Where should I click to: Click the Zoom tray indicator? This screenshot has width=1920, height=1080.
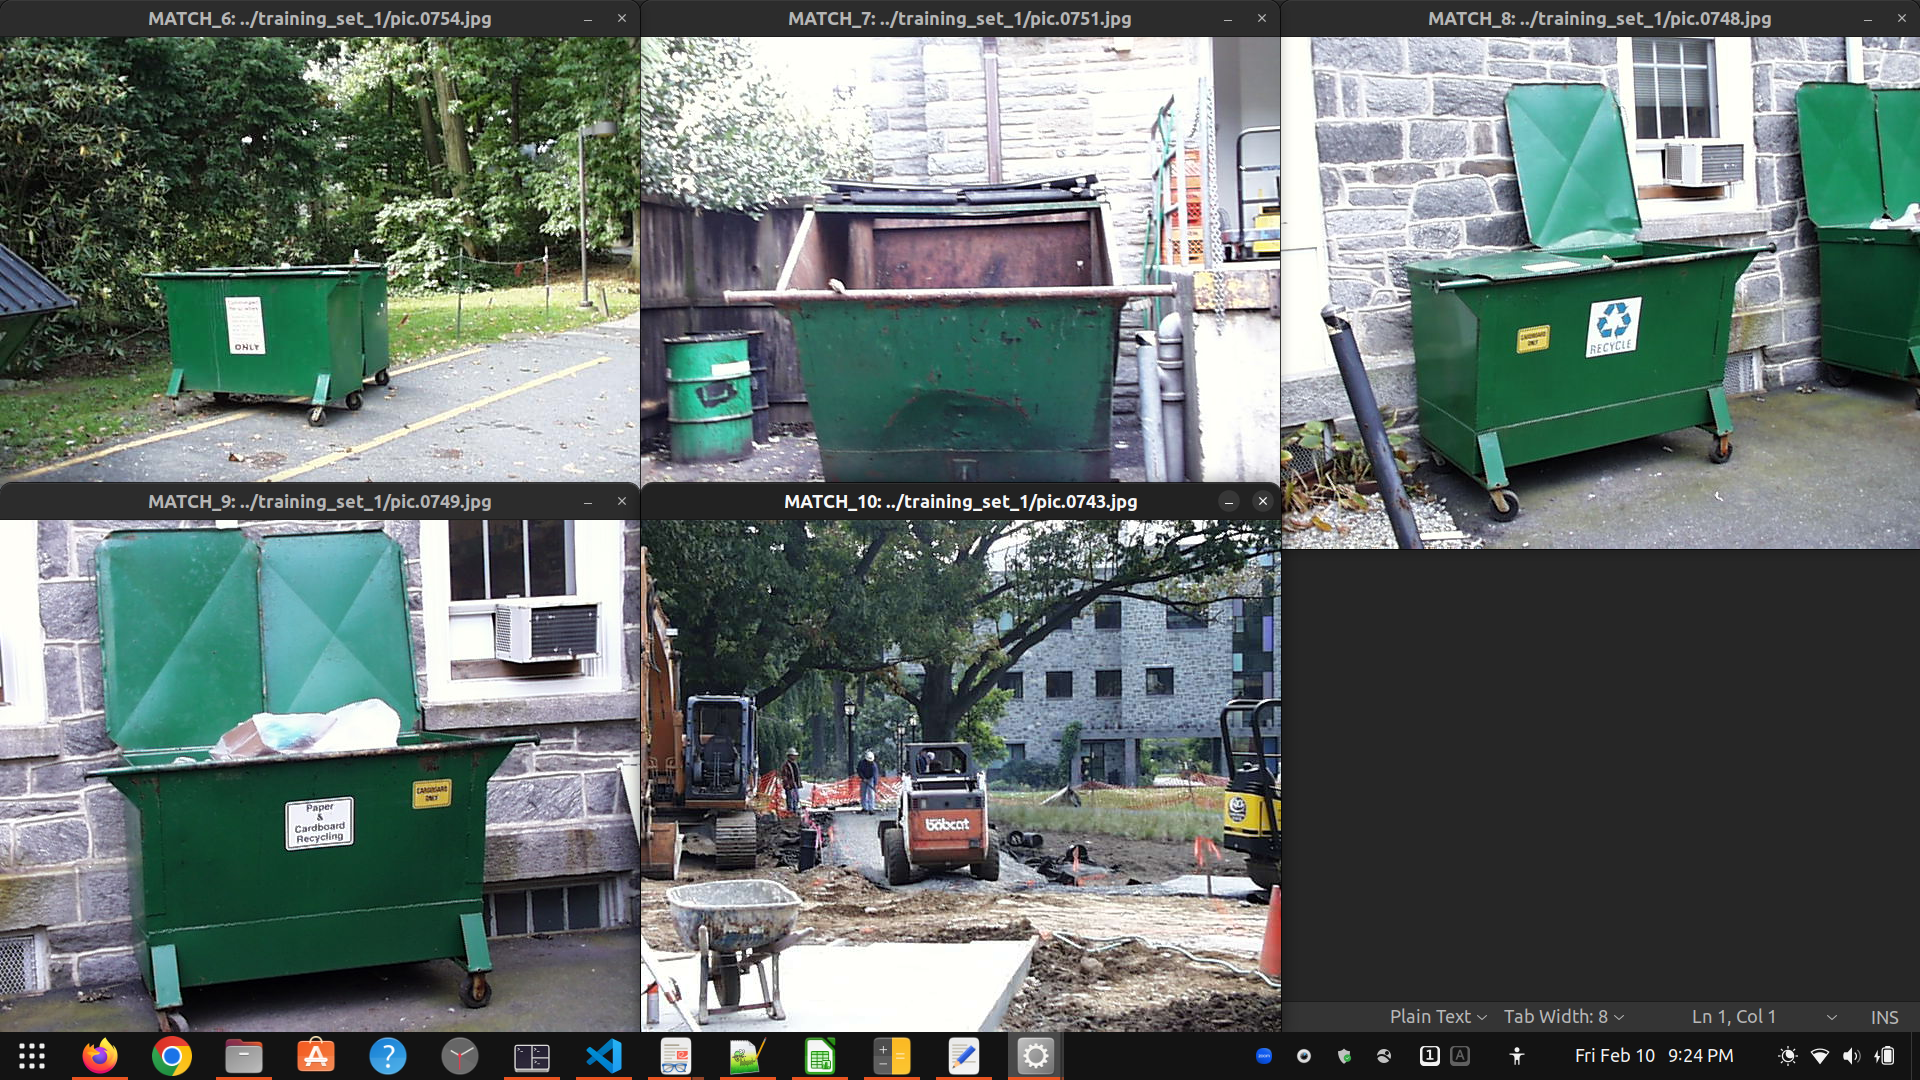(x=1264, y=1056)
